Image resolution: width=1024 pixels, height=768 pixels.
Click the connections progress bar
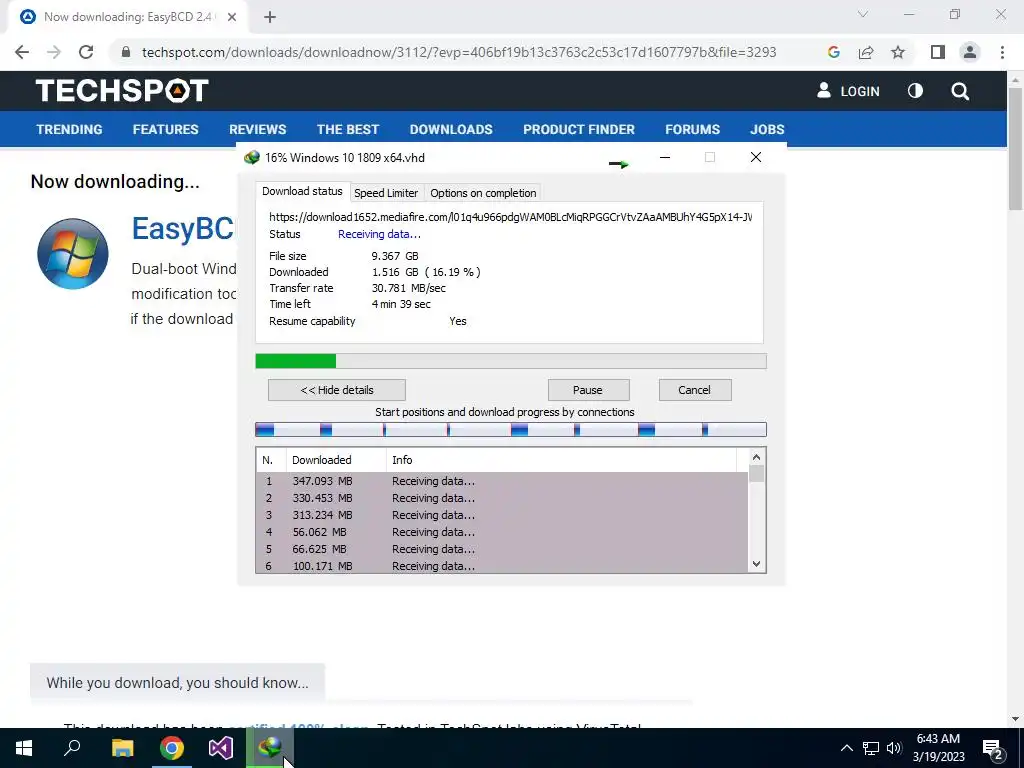click(511, 429)
